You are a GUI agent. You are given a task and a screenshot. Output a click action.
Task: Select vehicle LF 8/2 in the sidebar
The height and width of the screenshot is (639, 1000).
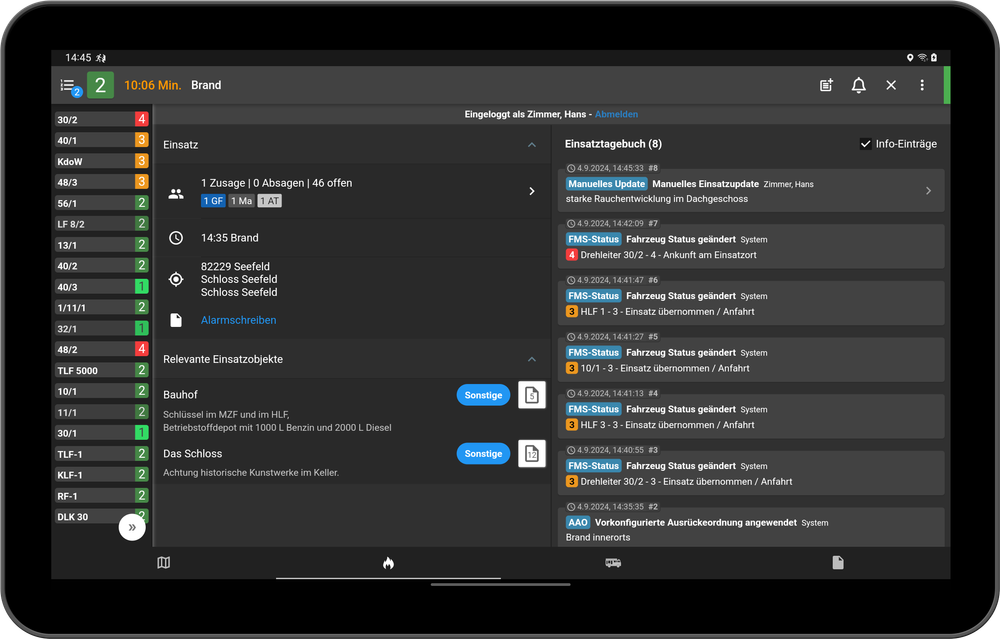tap(102, 224)
